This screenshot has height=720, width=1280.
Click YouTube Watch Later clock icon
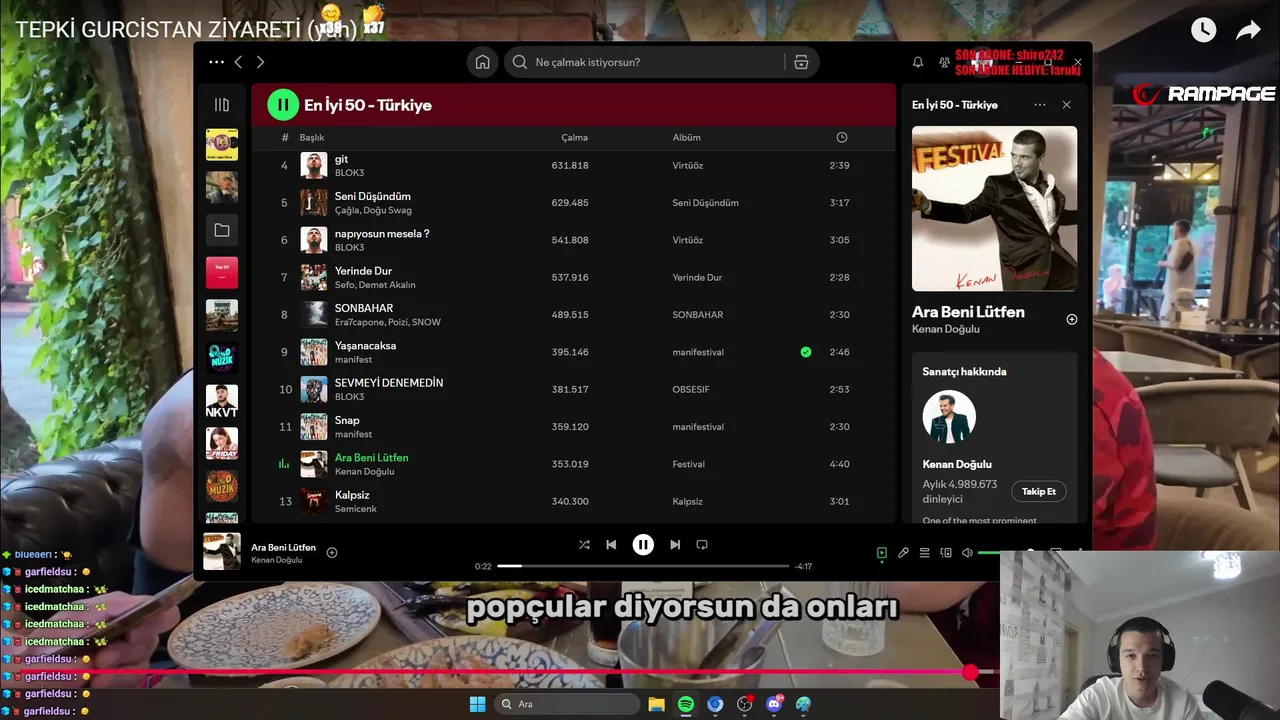click(x=1203, y=30)
